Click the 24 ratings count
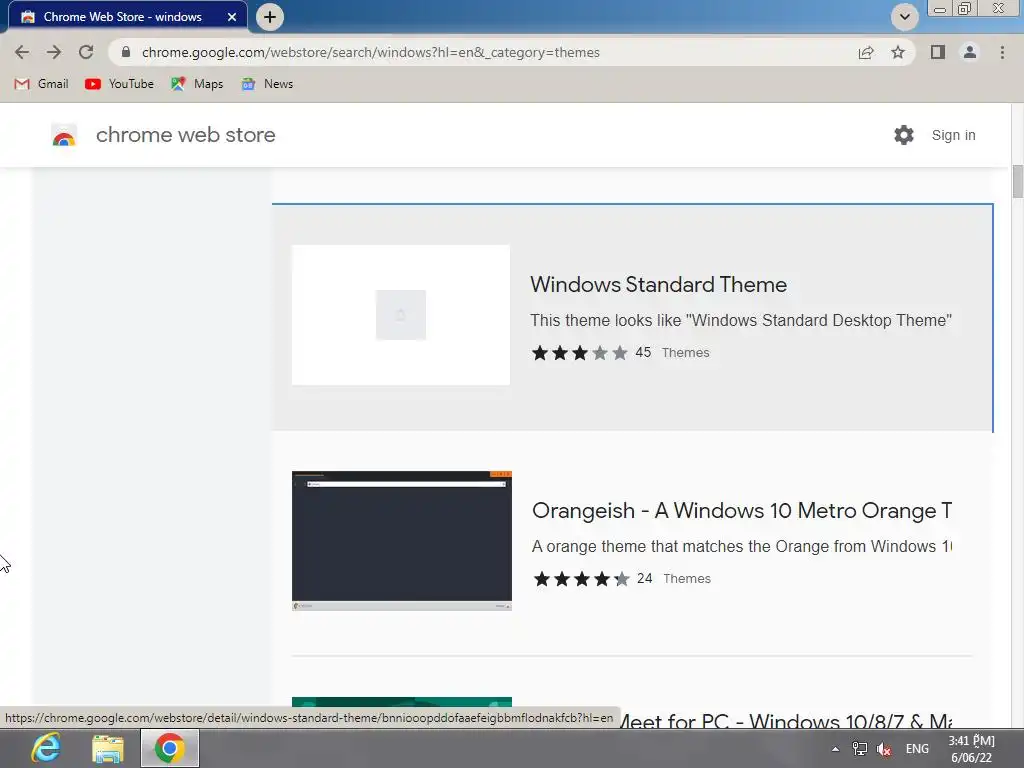Image resolution: width=1024 pixels, height=768 pixels. tap(645, 579)
